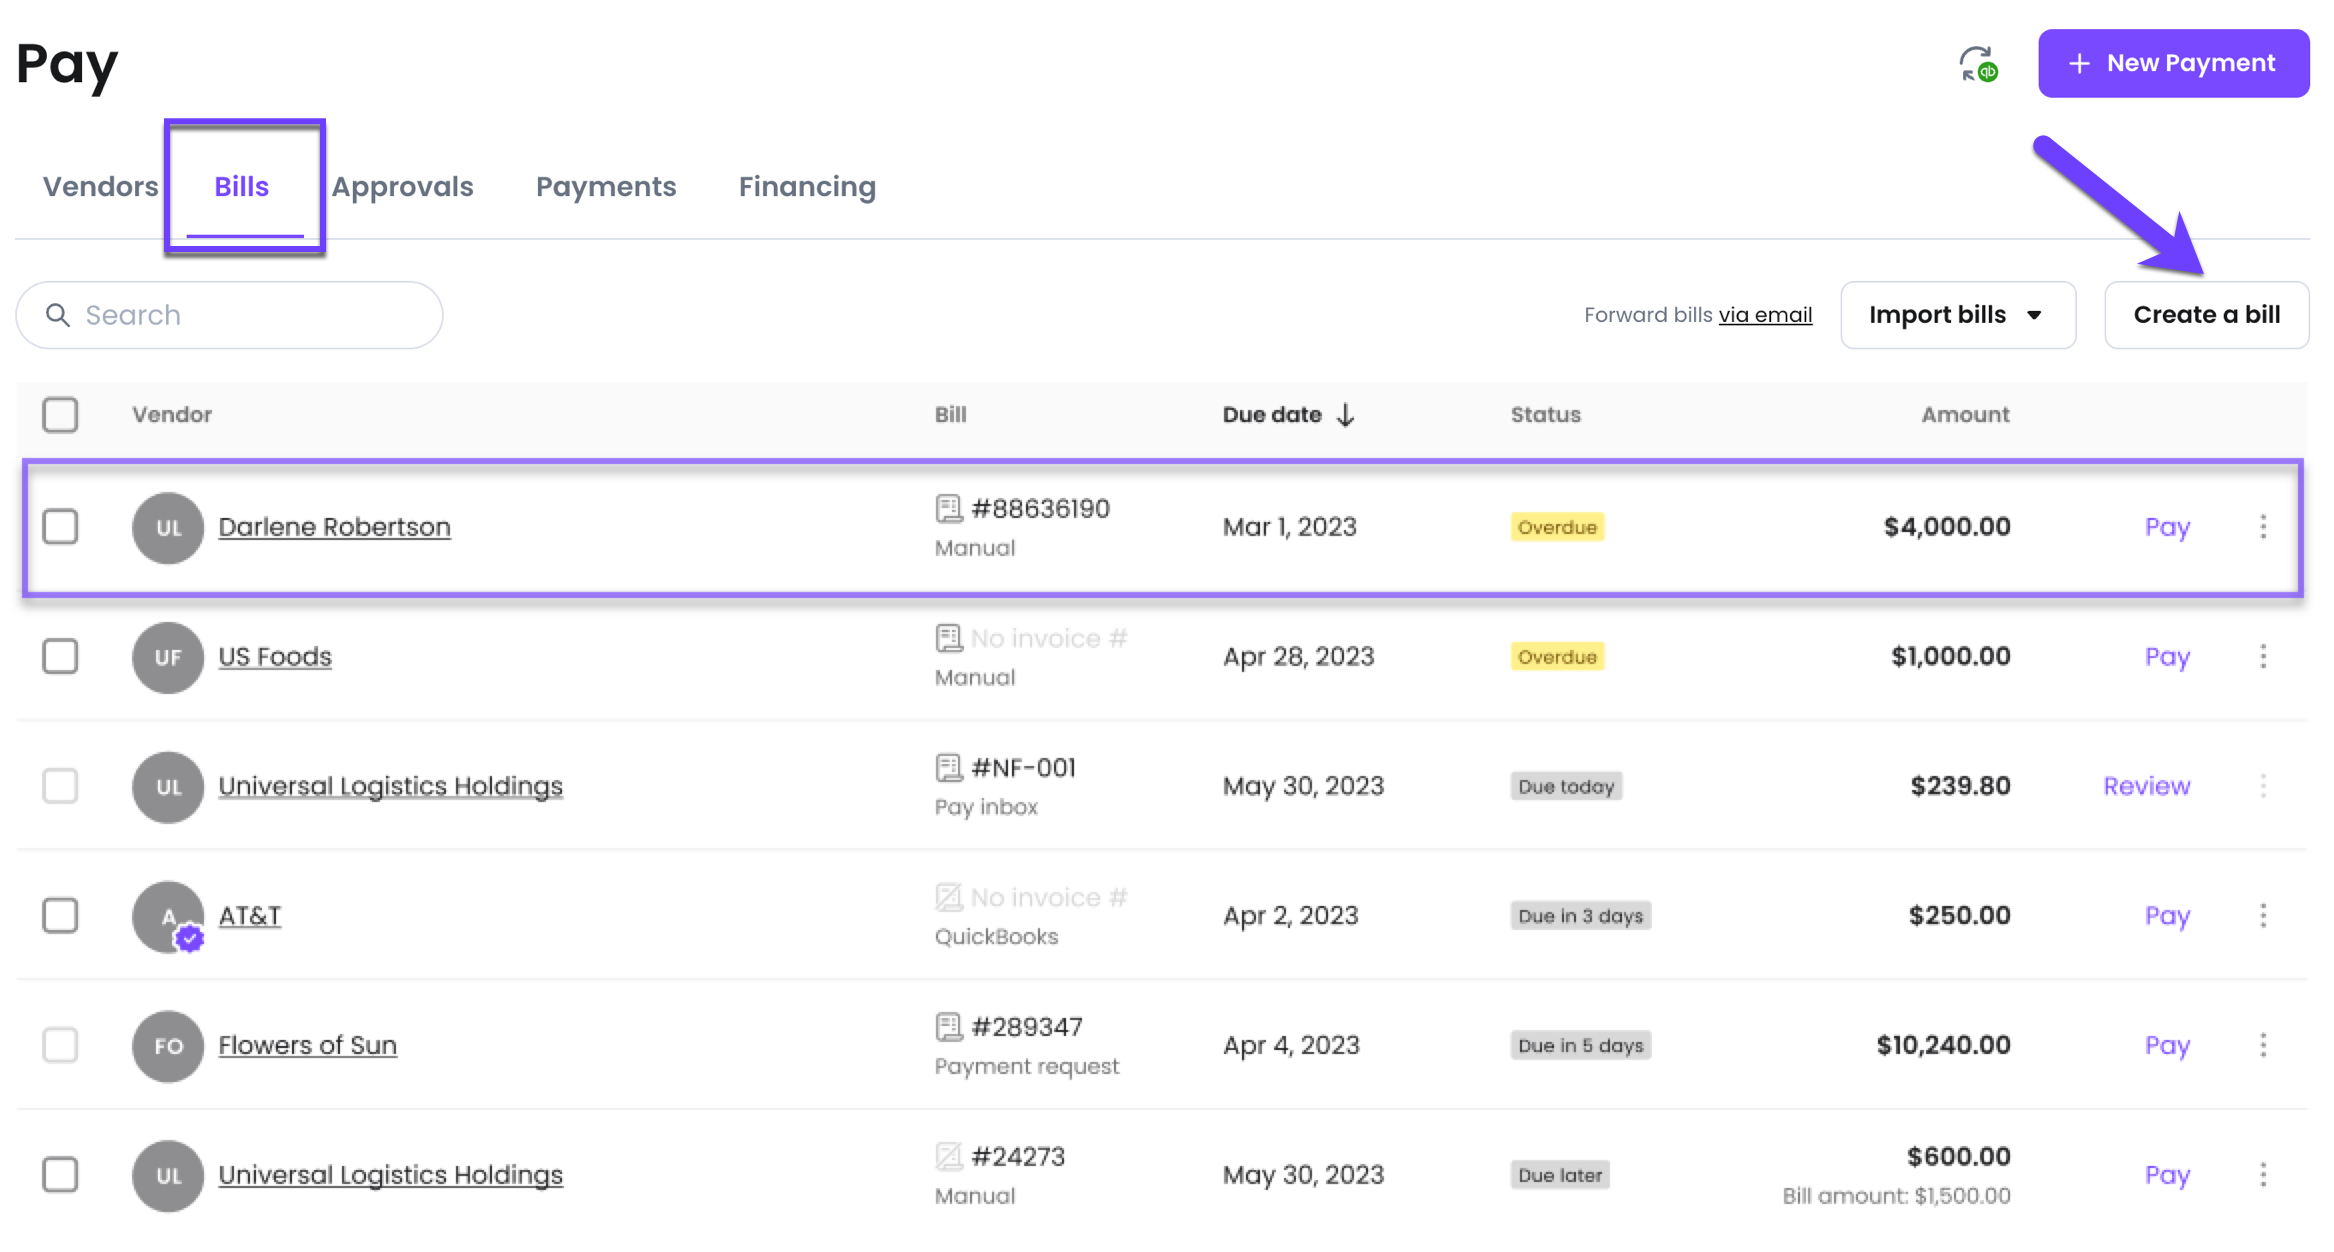
Task: Expand the Import bills dropdown
Action: 1957,315
